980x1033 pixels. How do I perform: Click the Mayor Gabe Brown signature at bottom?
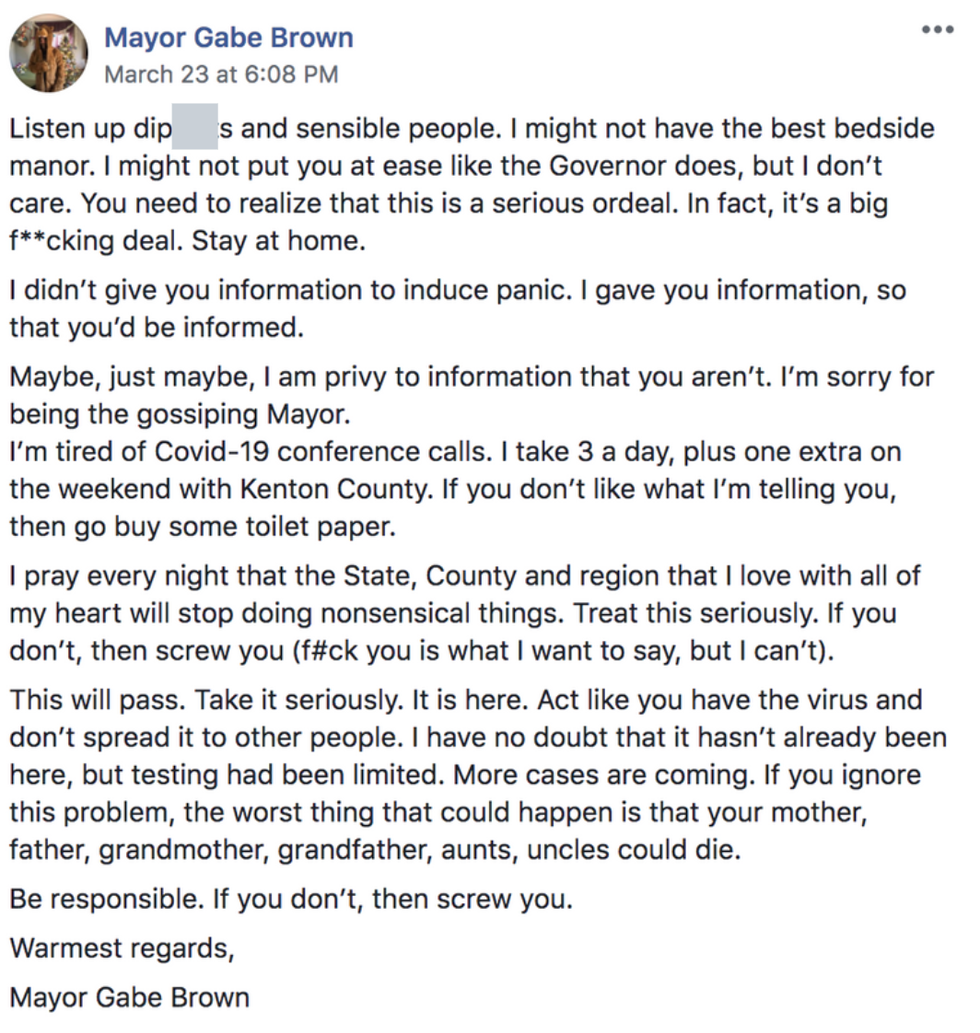(x=129, y=997)
